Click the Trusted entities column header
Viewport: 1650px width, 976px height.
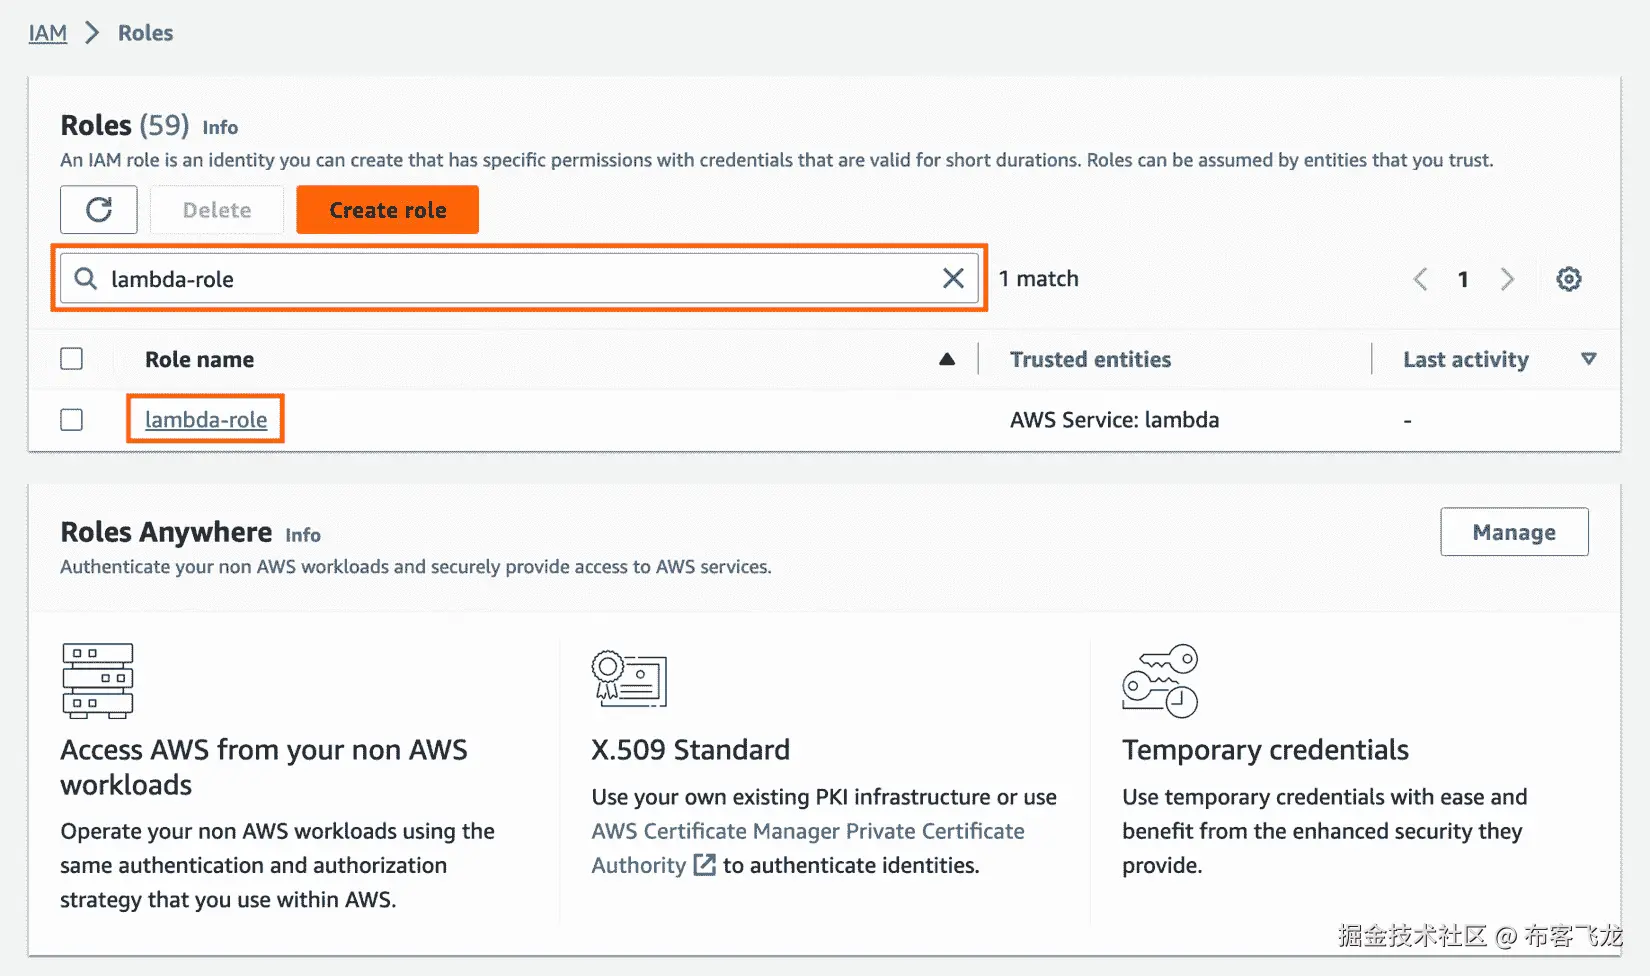[x=1090, y=359]
